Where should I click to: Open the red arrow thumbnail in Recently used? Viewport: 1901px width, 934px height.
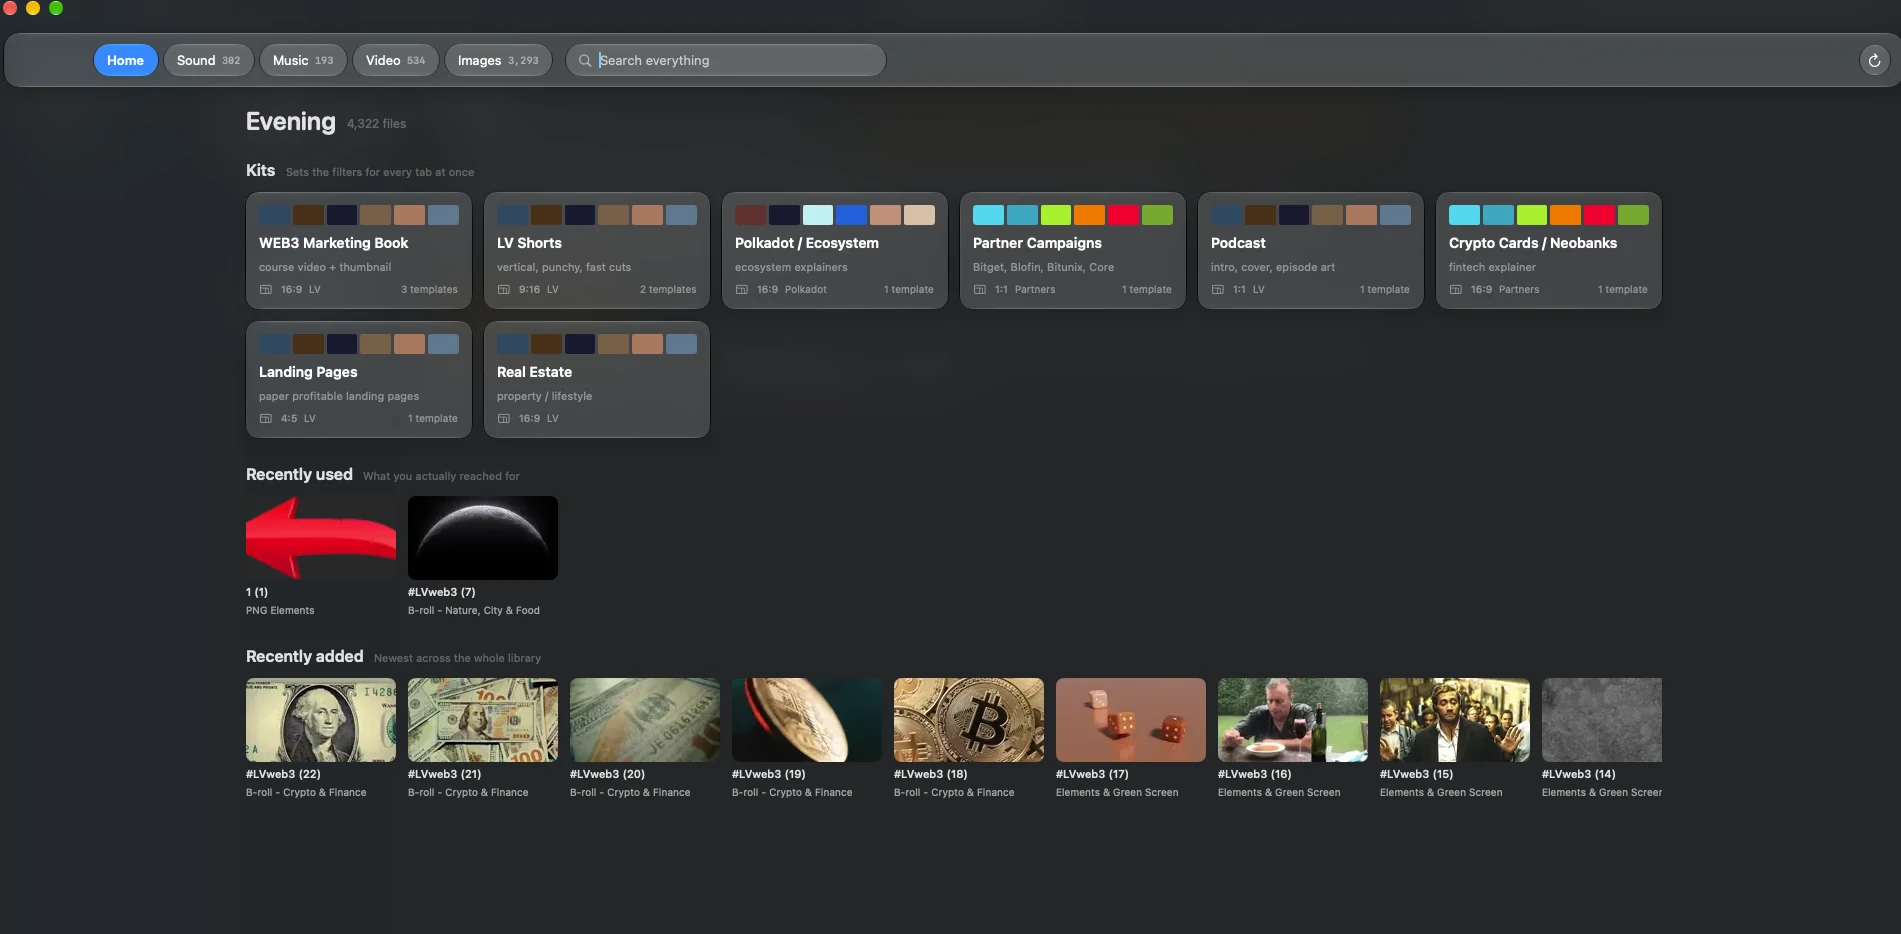(321, 538)
